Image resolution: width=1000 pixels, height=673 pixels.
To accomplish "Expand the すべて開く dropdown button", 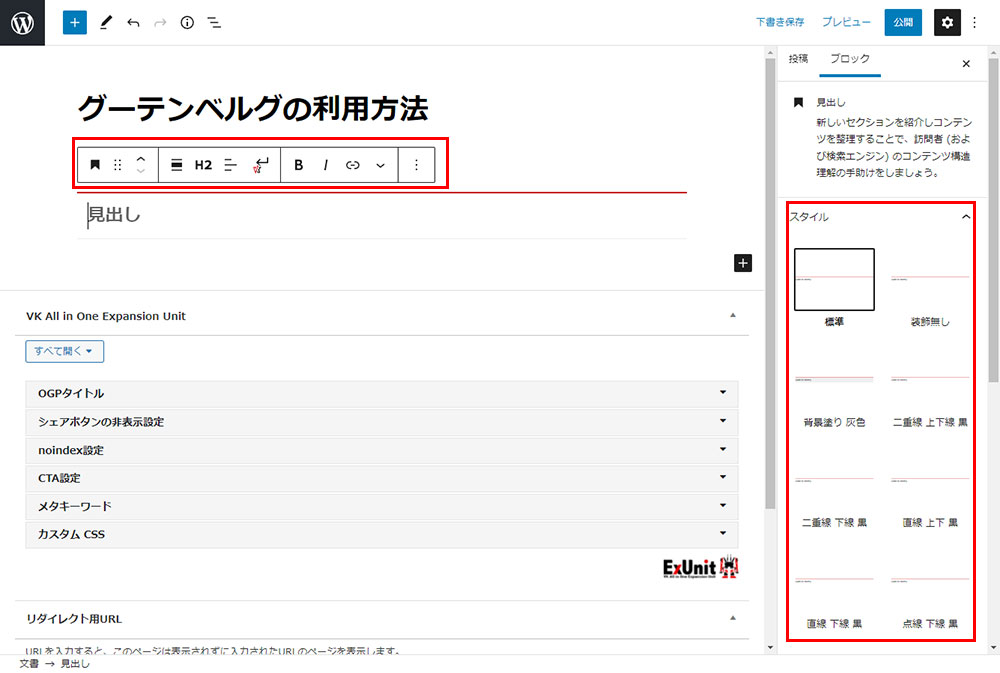I will 65,351.
